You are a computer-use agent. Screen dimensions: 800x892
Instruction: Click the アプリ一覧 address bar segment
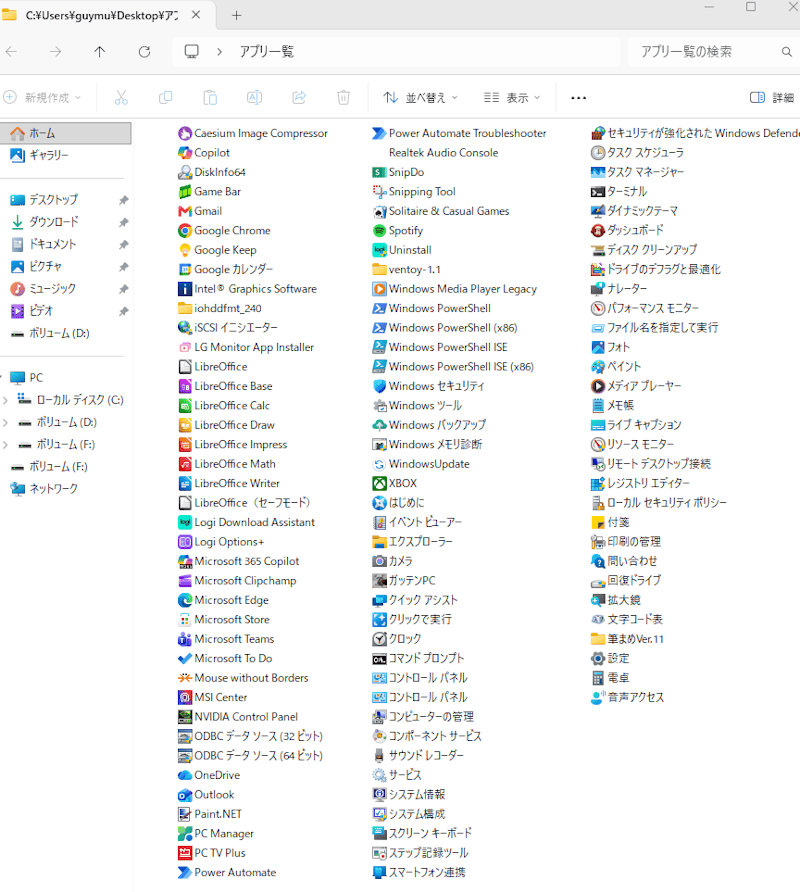[266, 52]
